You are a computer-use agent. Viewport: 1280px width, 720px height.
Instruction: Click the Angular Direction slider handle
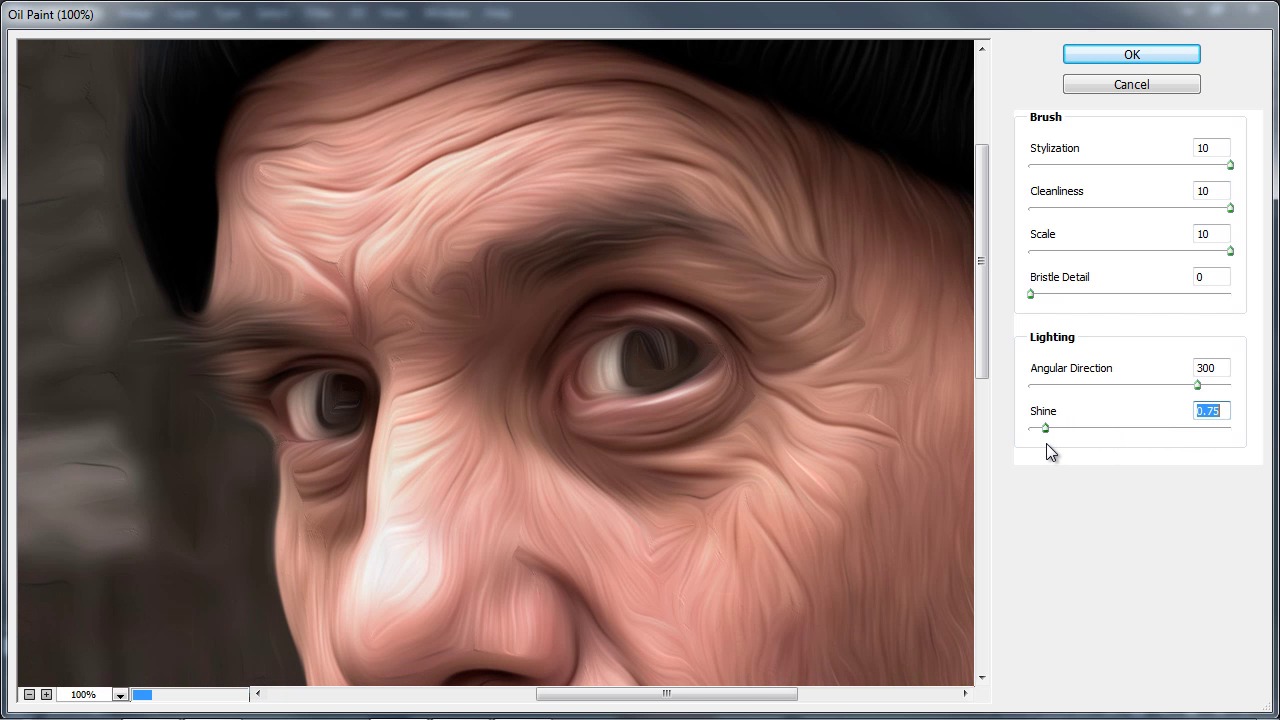point(1197,385)
